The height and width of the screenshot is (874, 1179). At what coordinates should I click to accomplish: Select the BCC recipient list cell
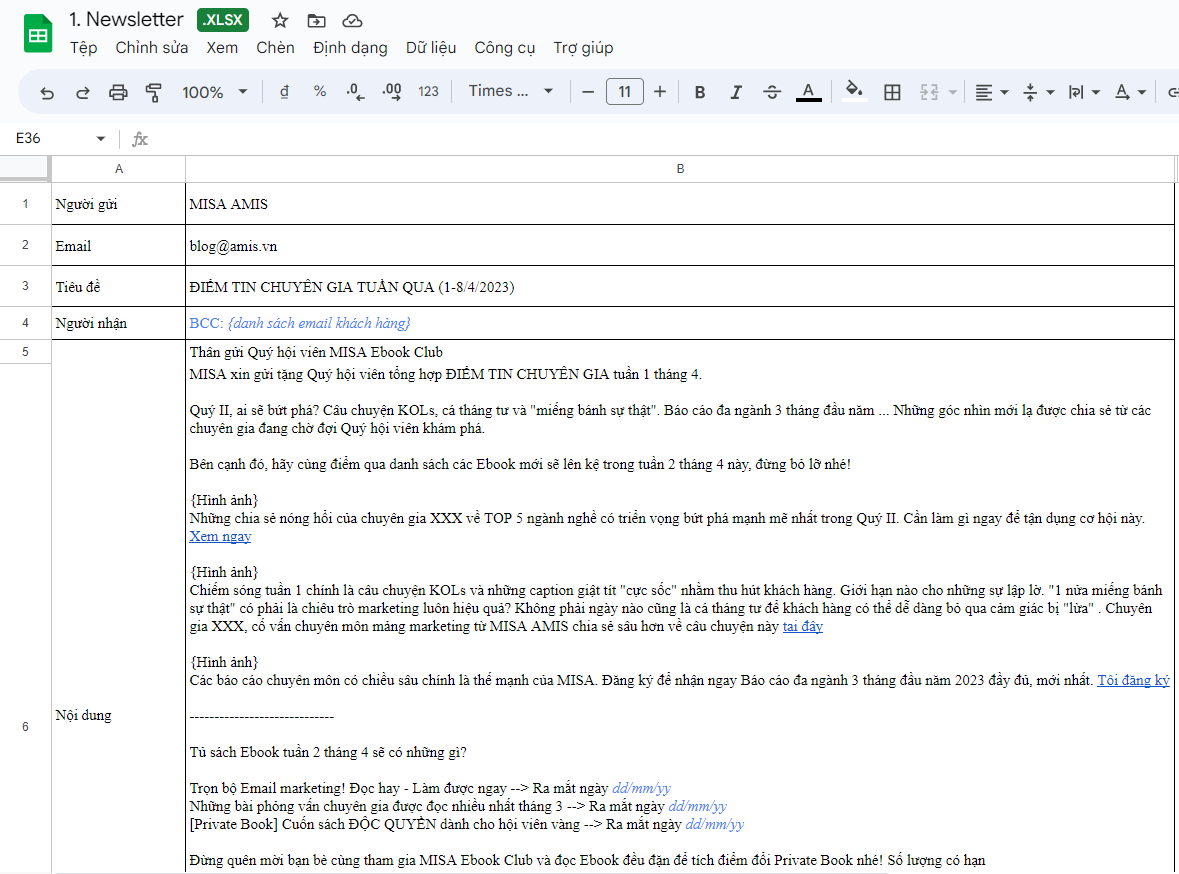680,323
